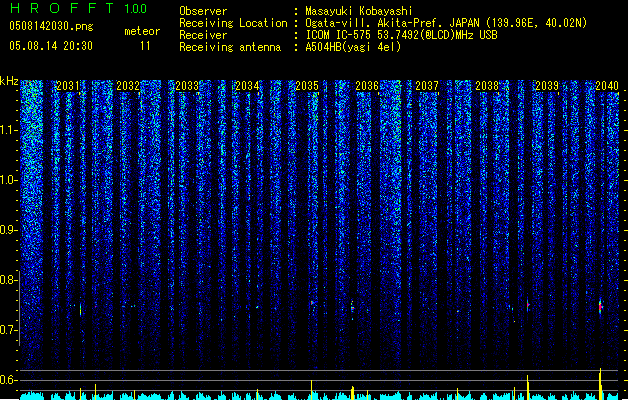
Task: Click the 1.1 kHz axis tick label
Action: coord(8,130)
